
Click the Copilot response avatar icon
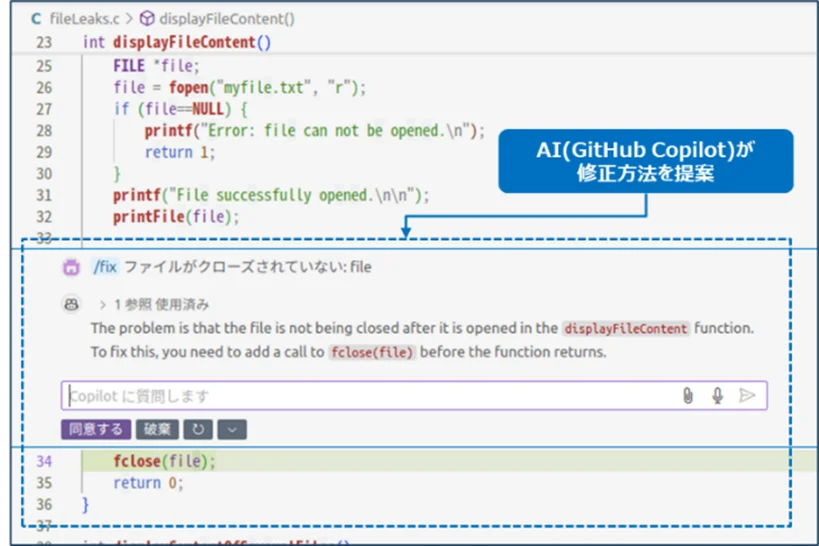pyautogui.click(x=72, y=304)
